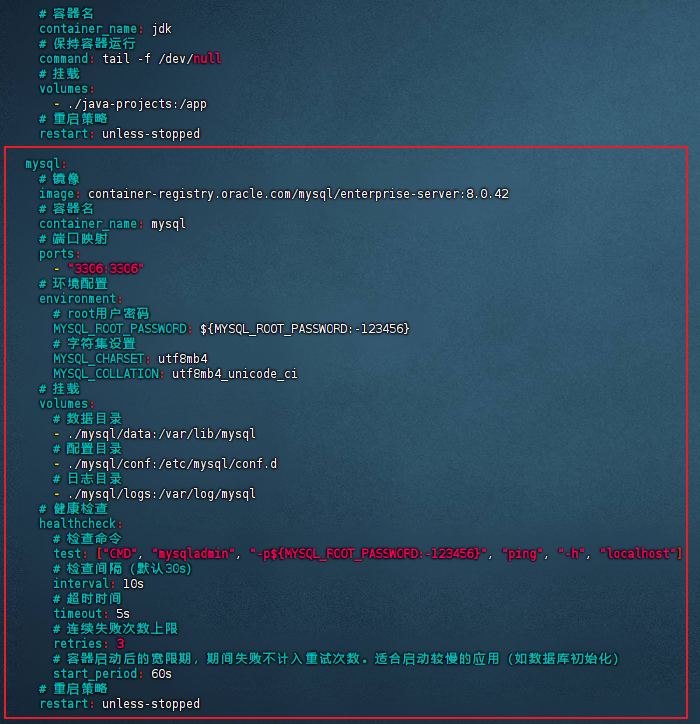Image resolution: width=700 pixels, height=724 pixels.
Task: Click the 'utf8mb4' charset value
Action: point(183,359)
